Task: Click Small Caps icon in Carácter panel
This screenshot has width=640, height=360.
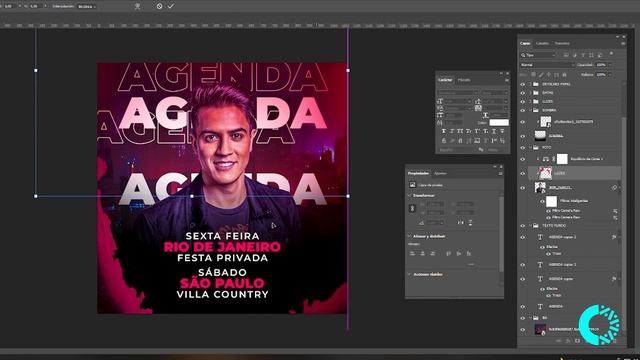Action: [x=469, y=131]
